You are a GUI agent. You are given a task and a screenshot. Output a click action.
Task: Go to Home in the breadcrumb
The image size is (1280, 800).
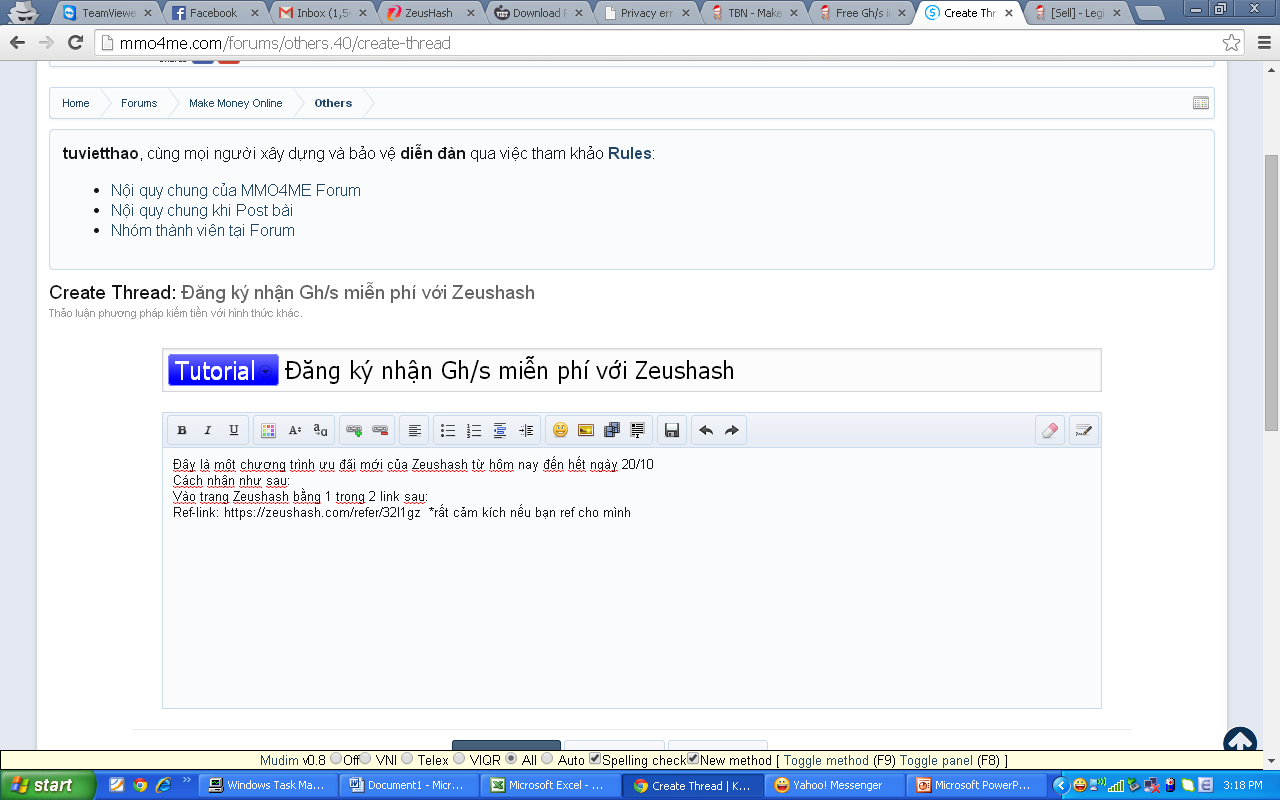pyautogui.click(x=75, y=103)
